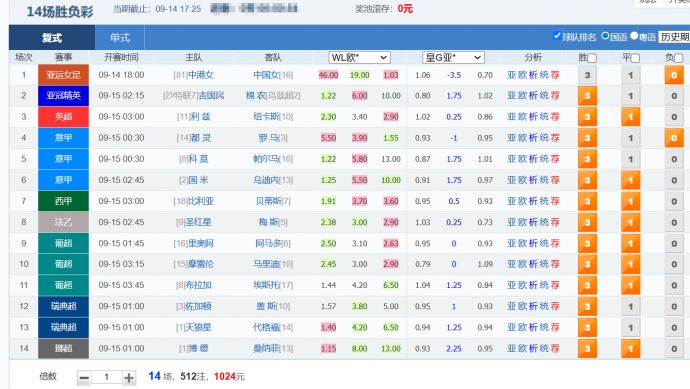Open away team 贝蒂斯 link
The image size is (690, 389).
click(x=268, y=201)
